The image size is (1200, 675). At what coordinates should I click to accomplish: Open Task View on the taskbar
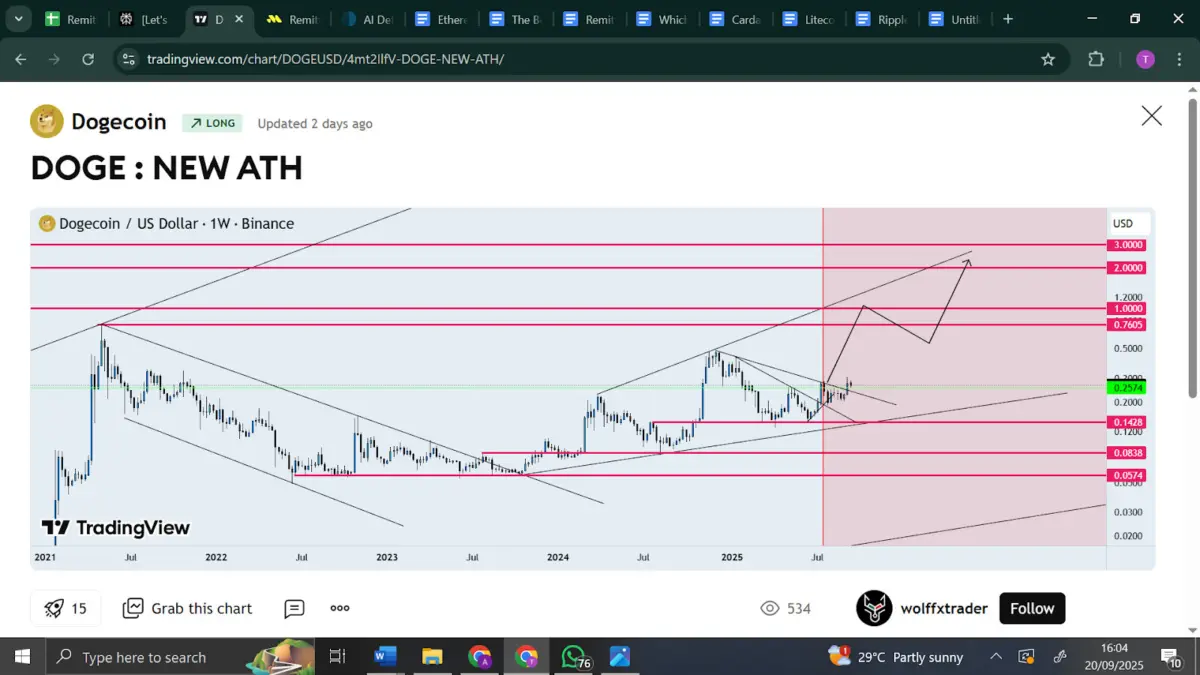(x=337, y=657)
